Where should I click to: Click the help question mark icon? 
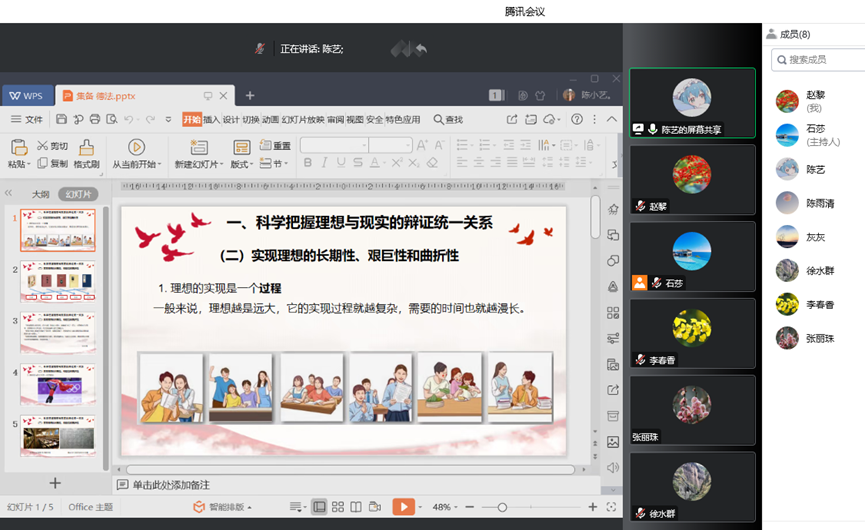(577, 120)
